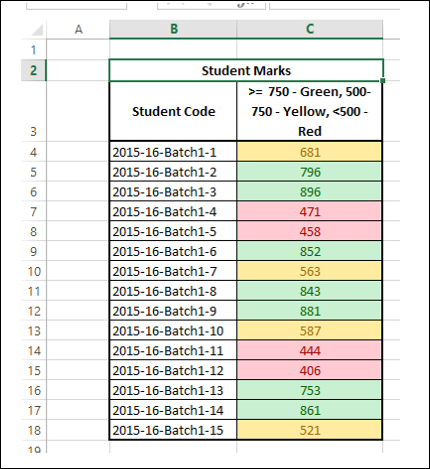The height and width of the screenshot is (469, 430).
Task: Click the yellow cell with value 587
Action: [309, 331]
